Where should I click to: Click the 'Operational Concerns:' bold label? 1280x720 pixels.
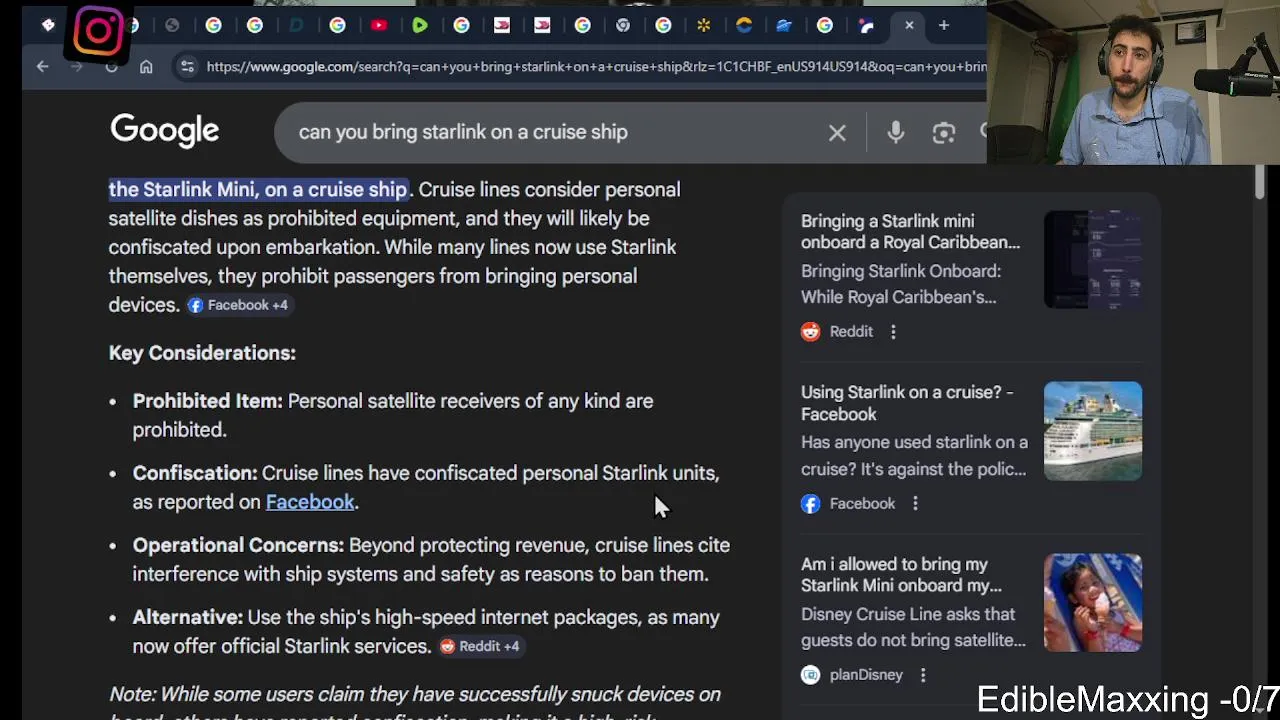(238, 545)
